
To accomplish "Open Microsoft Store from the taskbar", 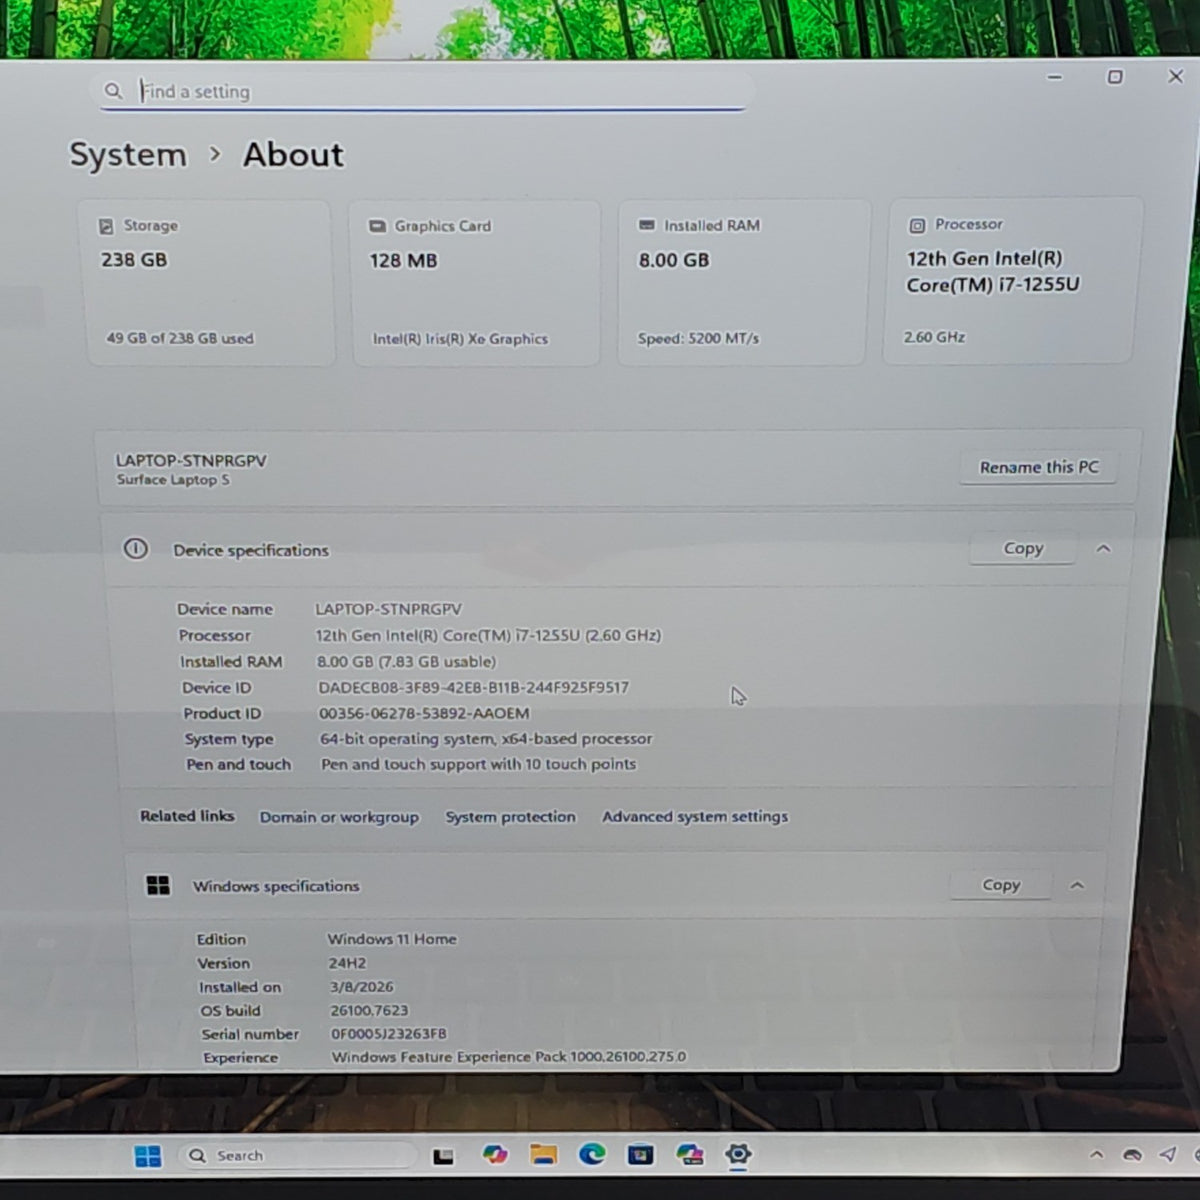I will pos(641,1155).
